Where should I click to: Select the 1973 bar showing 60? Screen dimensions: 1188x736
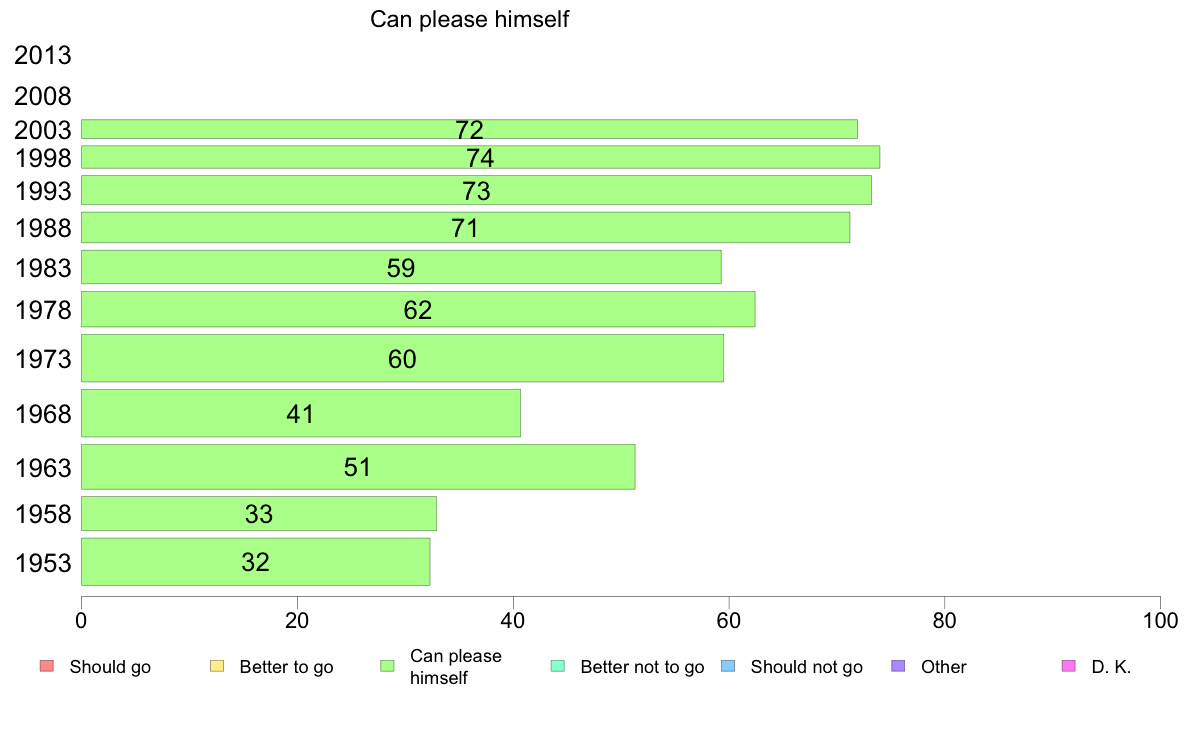[402, 358]
